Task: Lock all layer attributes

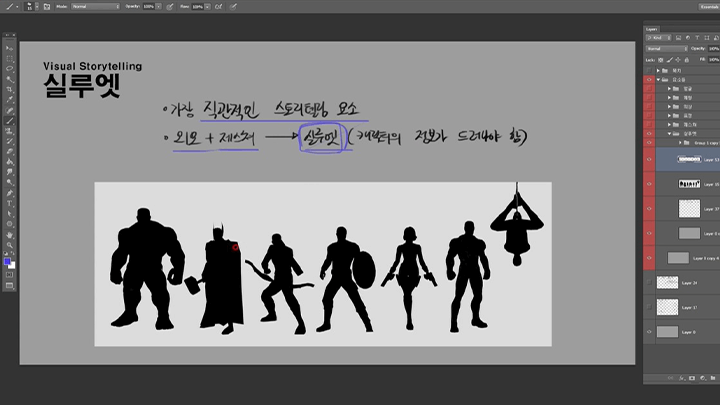Action: coord(687,60)
